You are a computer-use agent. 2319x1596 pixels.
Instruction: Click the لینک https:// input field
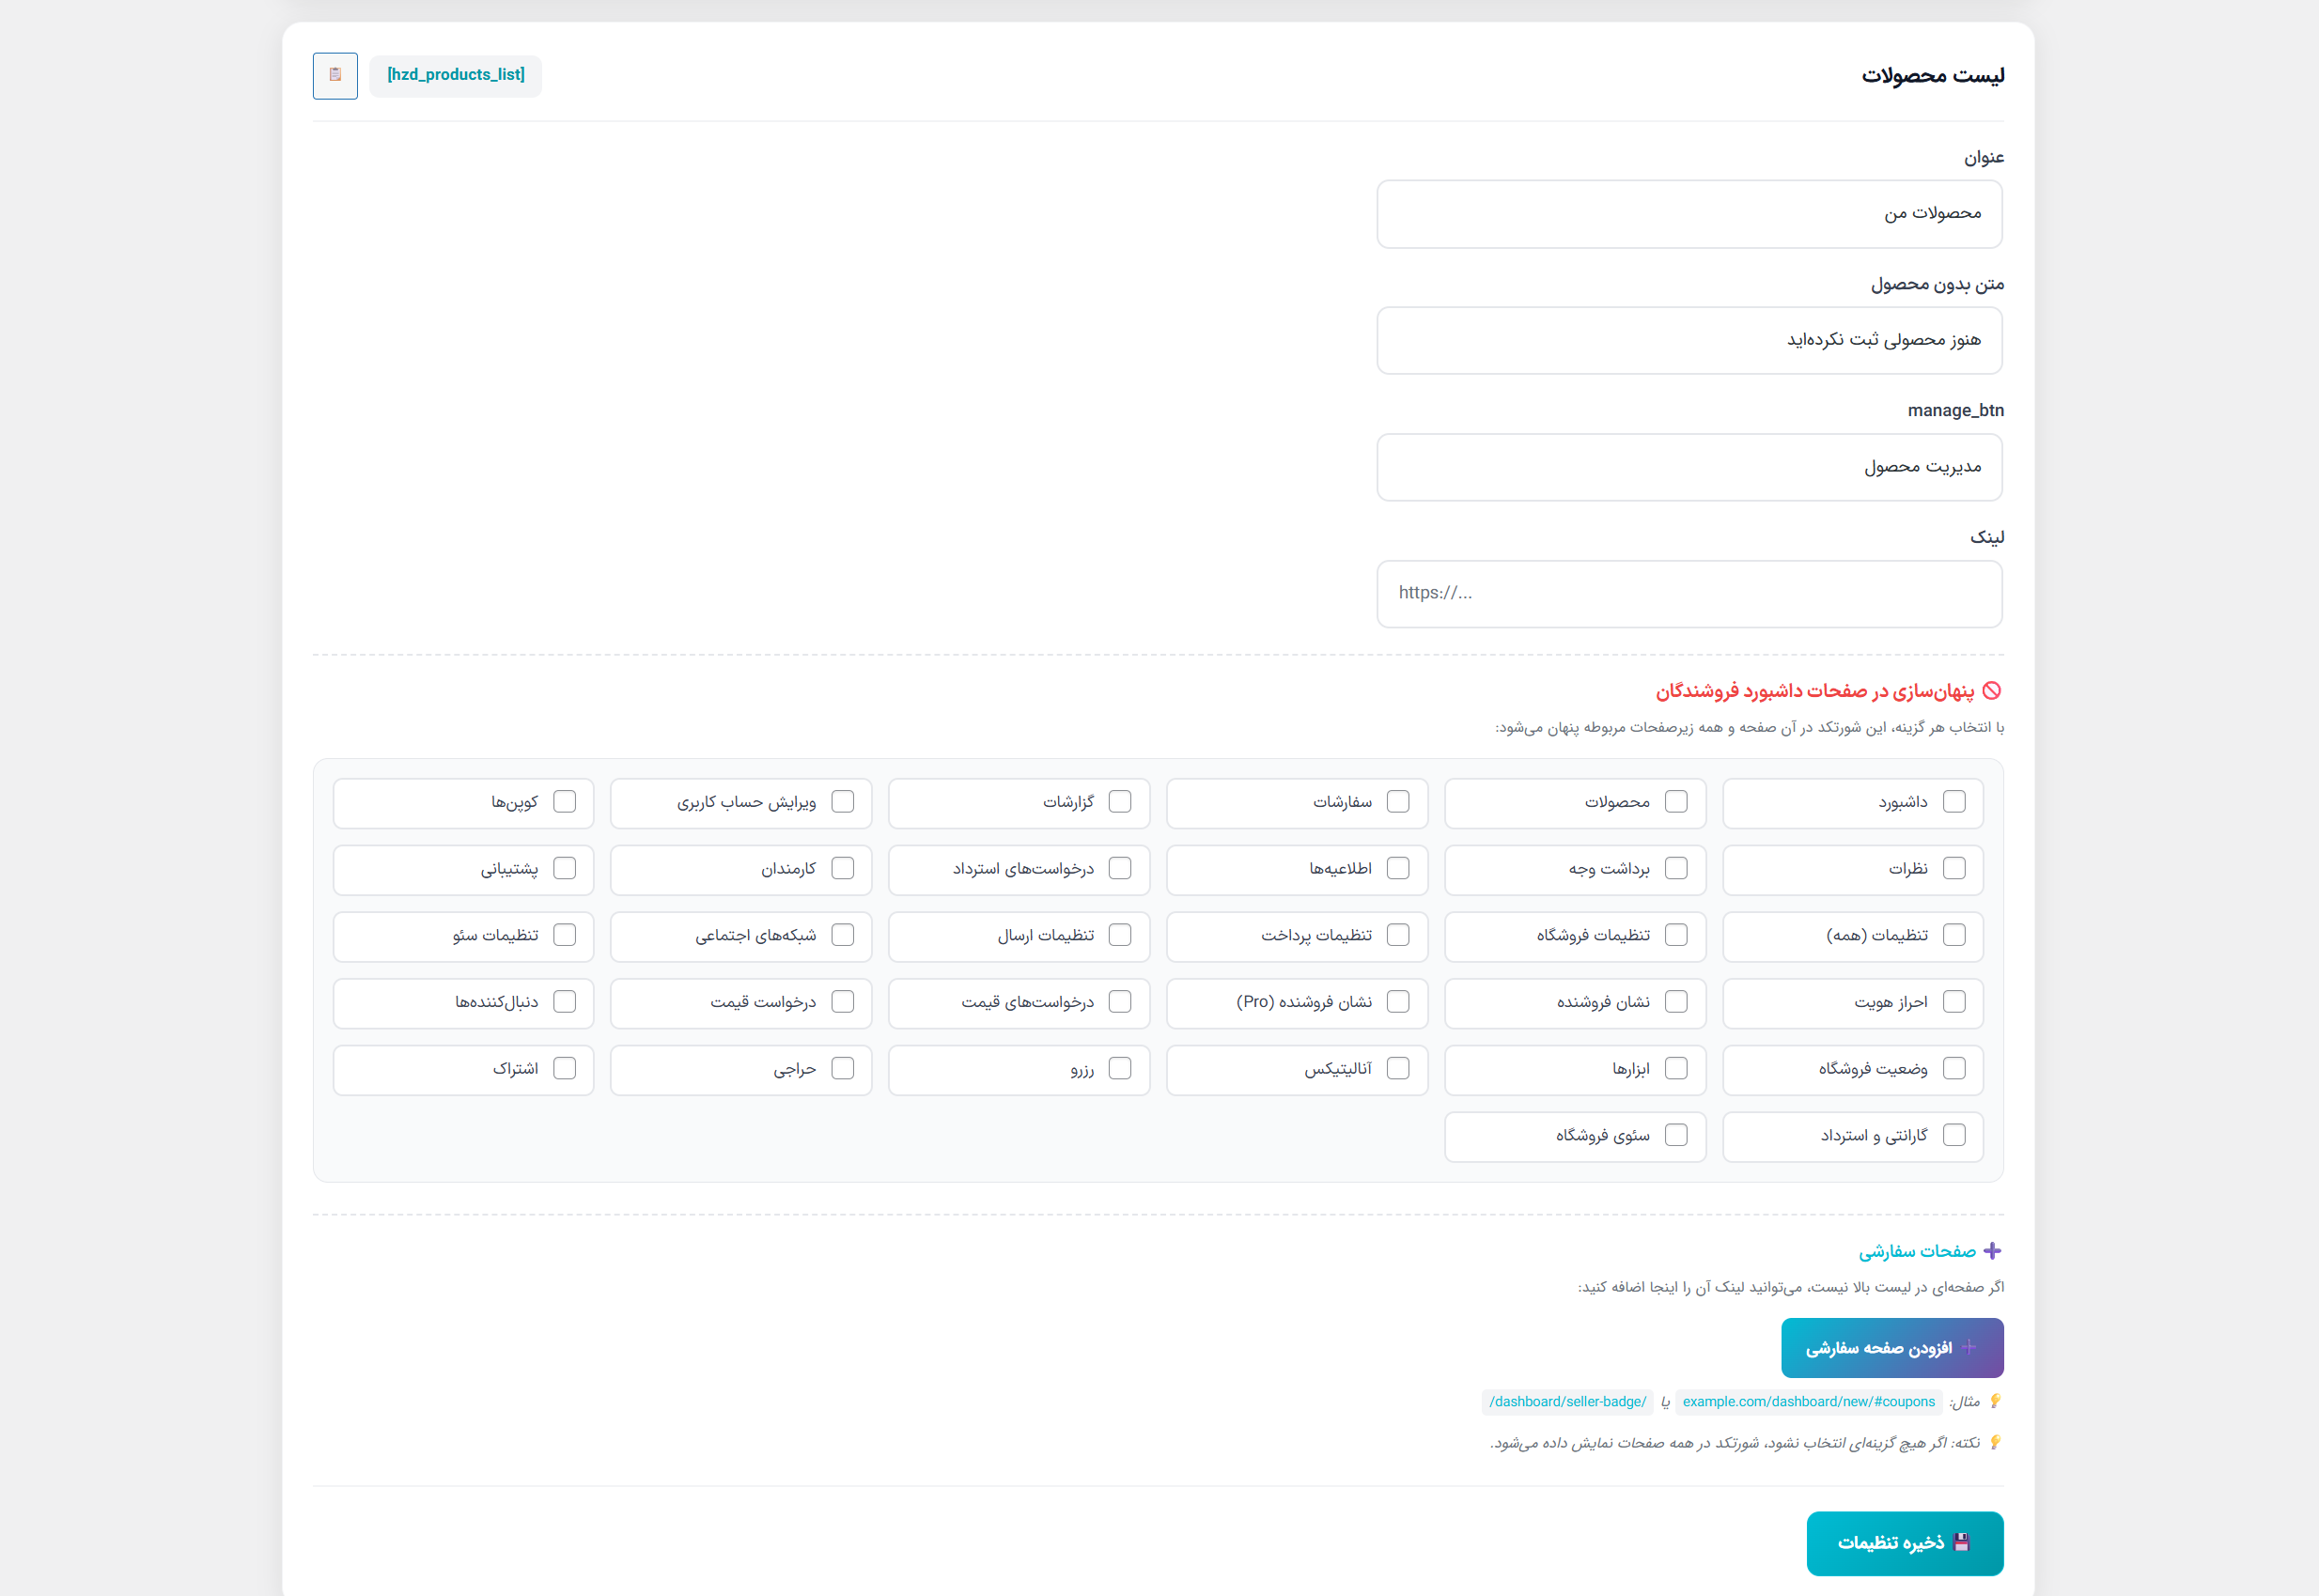(x=1689, y=594)
